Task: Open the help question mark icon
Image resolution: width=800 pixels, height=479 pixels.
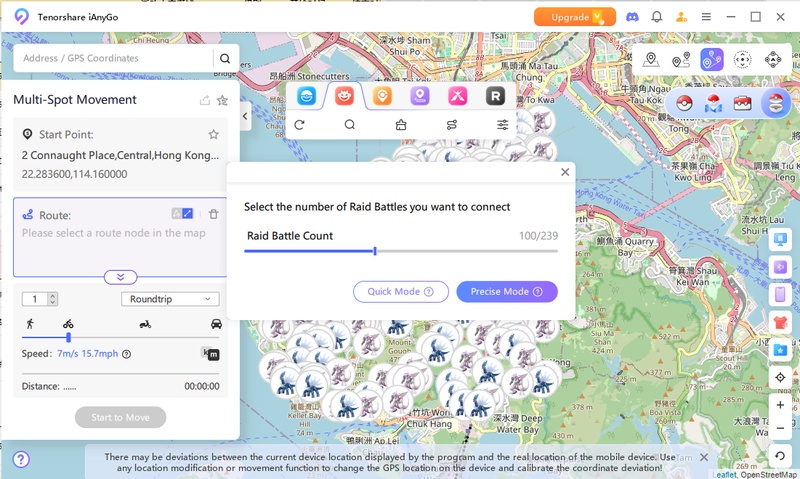Action: 21,460
